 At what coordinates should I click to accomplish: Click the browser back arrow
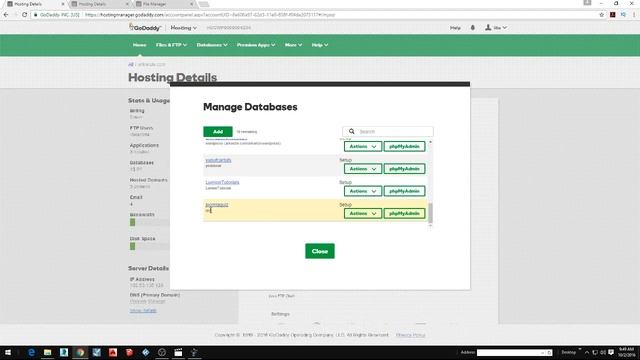click(6, 15)
